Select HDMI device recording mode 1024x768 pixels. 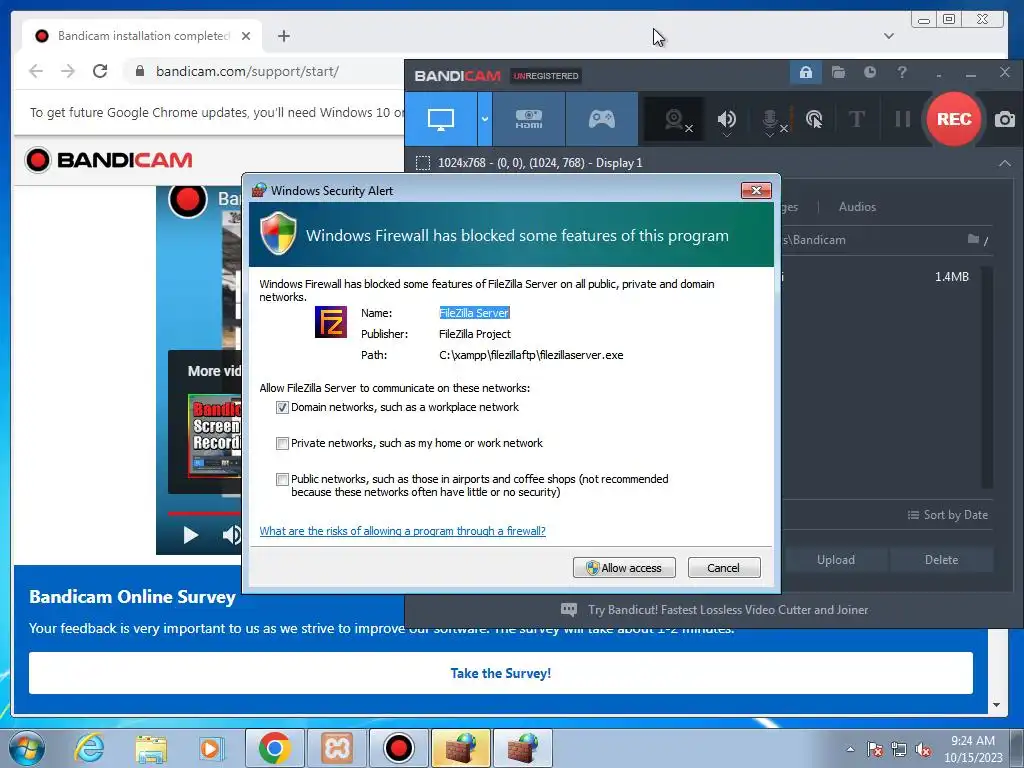click(x=529, y=119)
